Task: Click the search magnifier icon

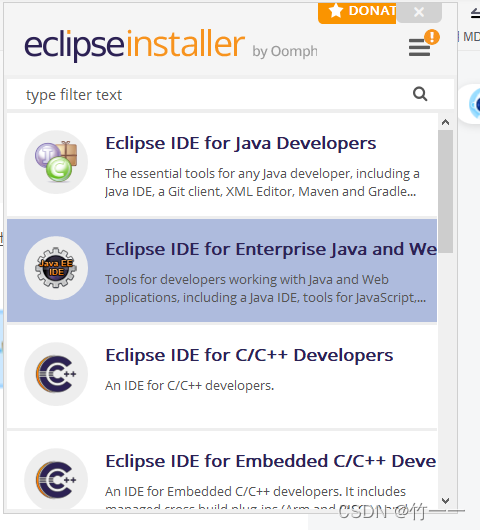Action: tap(420, 94)
